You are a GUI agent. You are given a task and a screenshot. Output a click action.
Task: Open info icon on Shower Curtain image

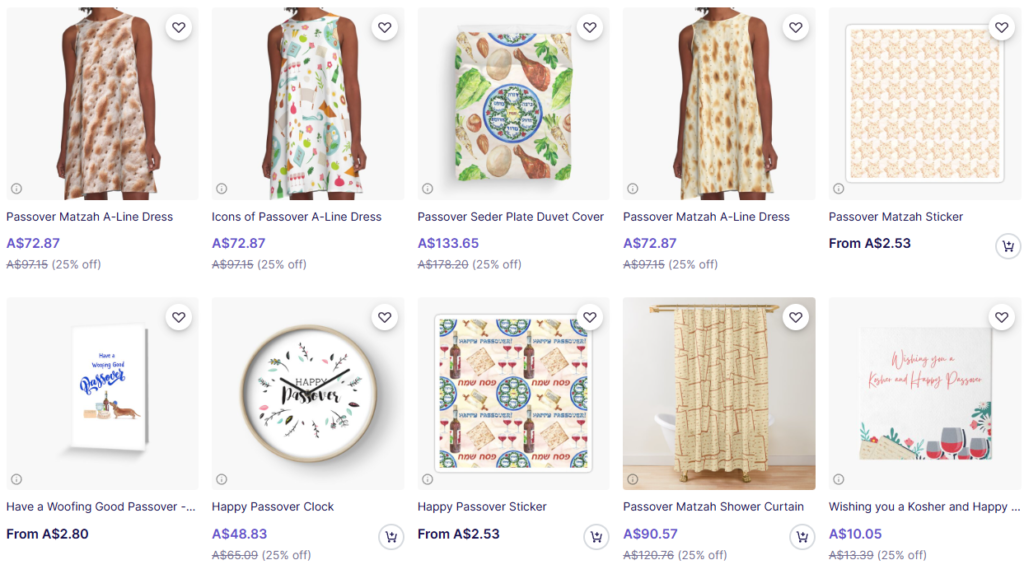pyautogui.click(x=633, y=479)
